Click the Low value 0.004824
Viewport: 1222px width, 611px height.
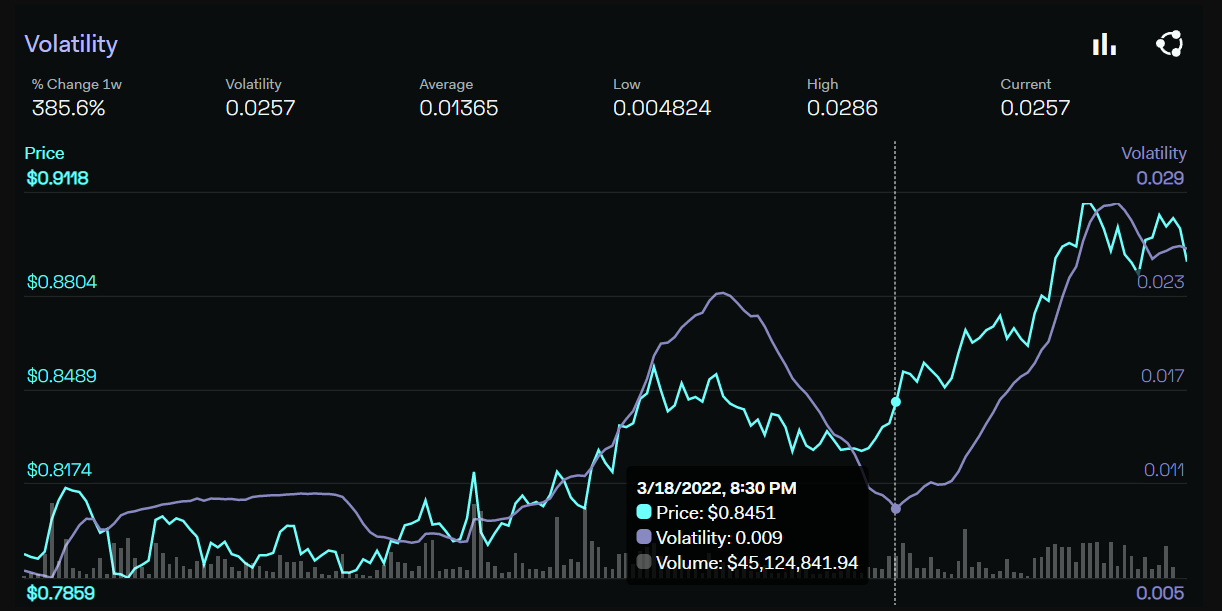click(662, 108)
